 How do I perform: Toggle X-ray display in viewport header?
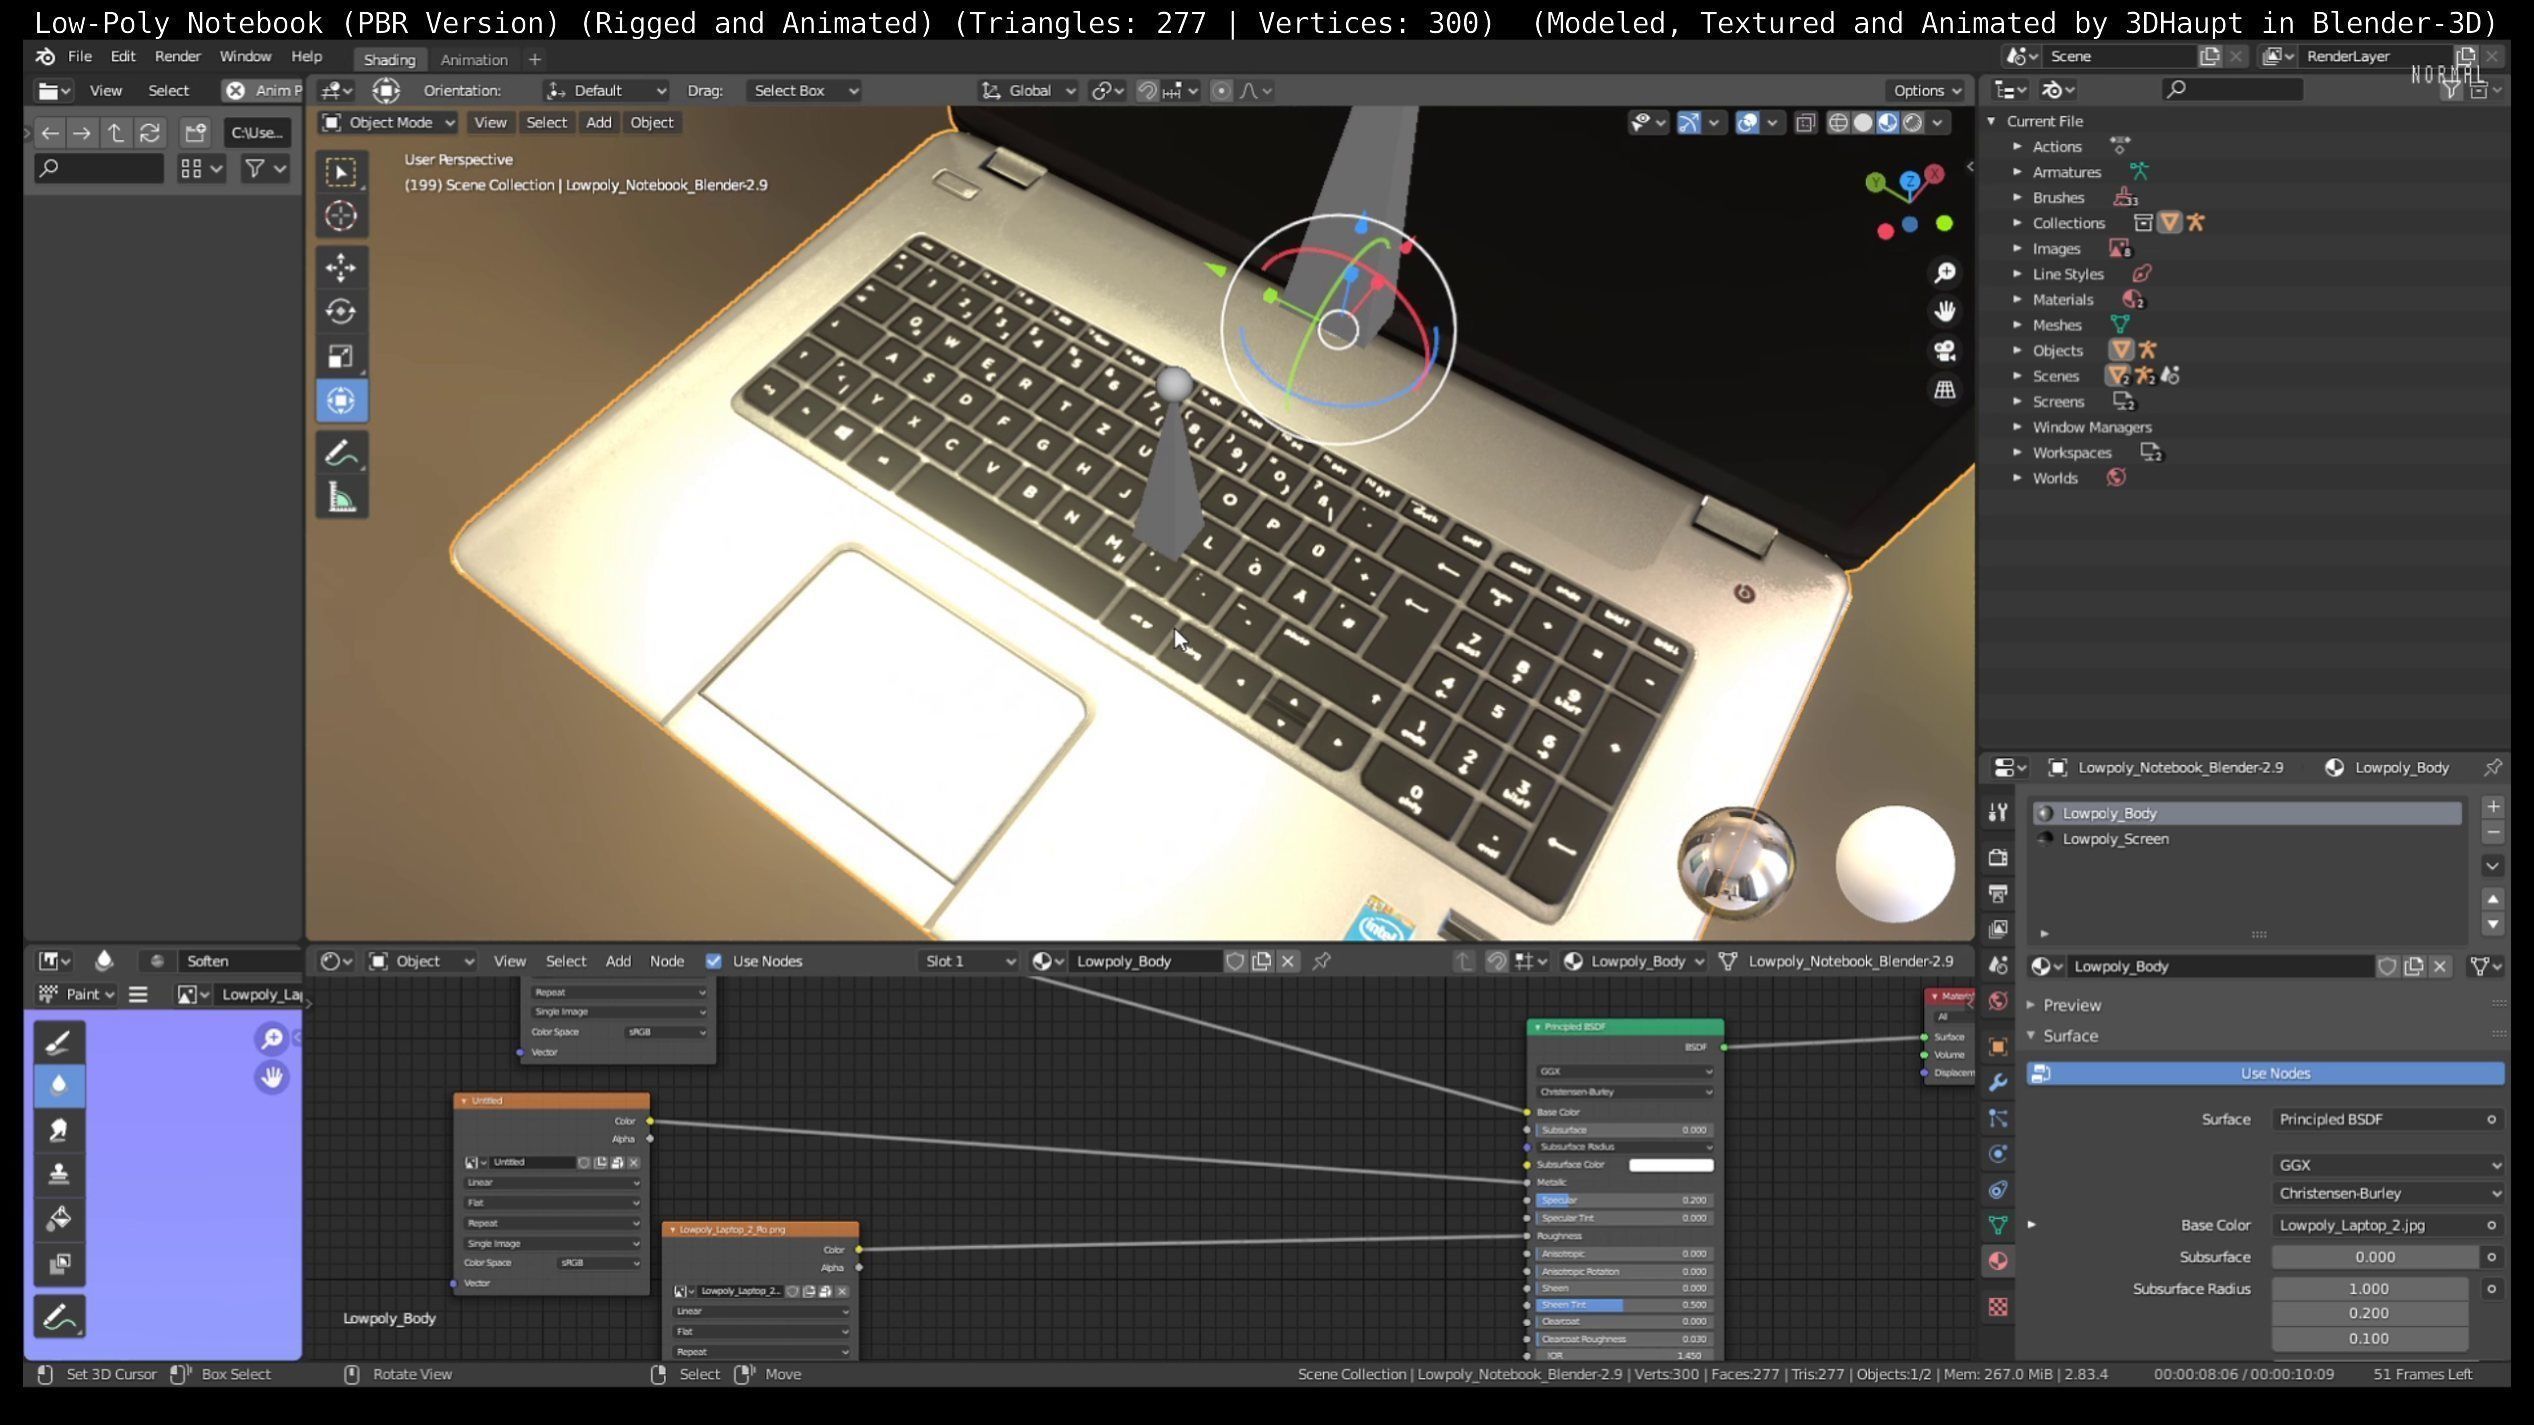click(x=1805, y=123)
